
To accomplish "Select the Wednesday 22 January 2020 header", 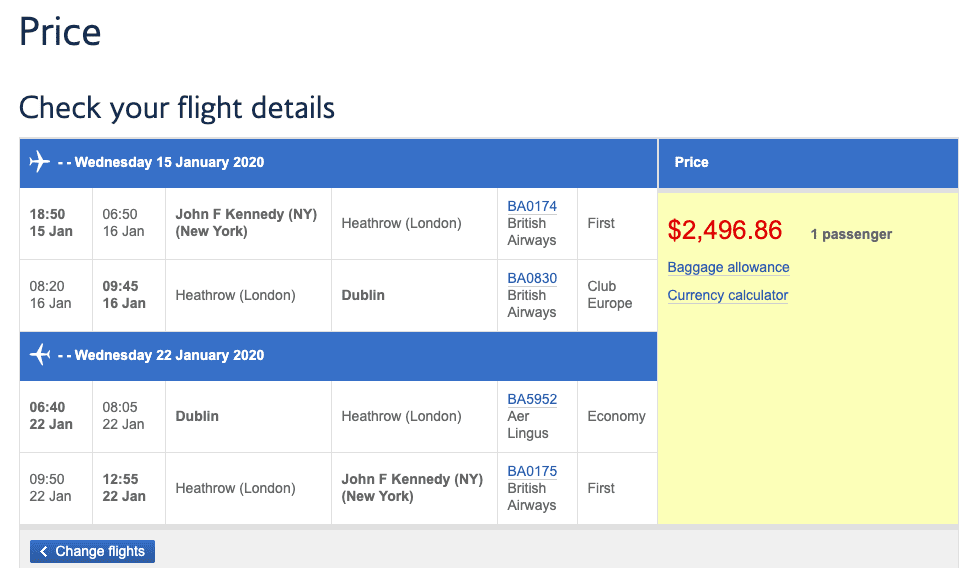I will point(169,355).
